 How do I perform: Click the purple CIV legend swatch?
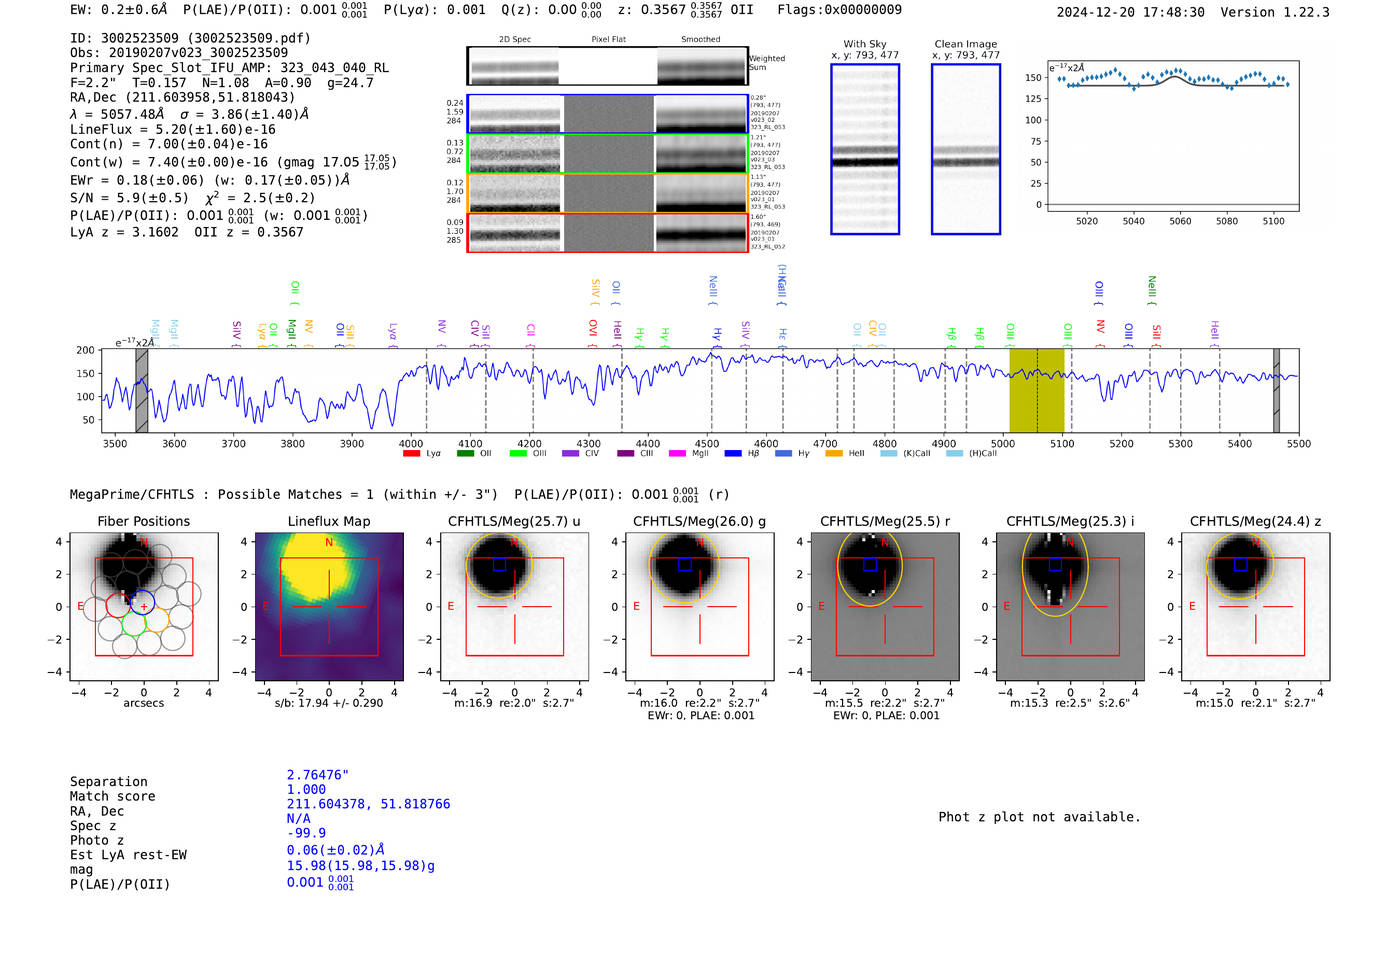[x=571, y=454]
